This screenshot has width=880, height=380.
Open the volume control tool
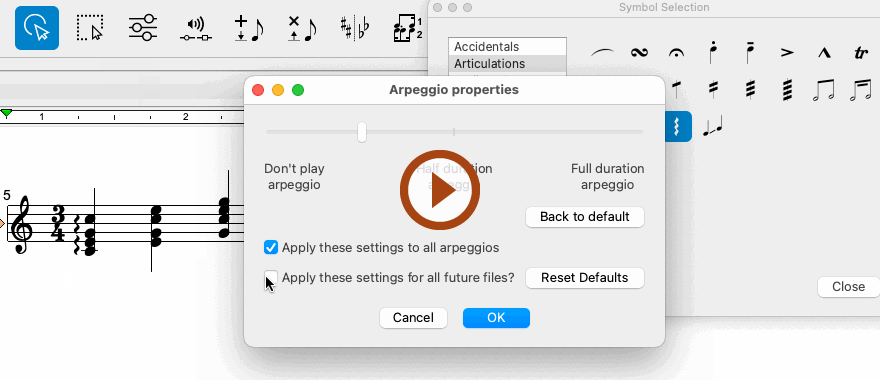click(196, 29)
